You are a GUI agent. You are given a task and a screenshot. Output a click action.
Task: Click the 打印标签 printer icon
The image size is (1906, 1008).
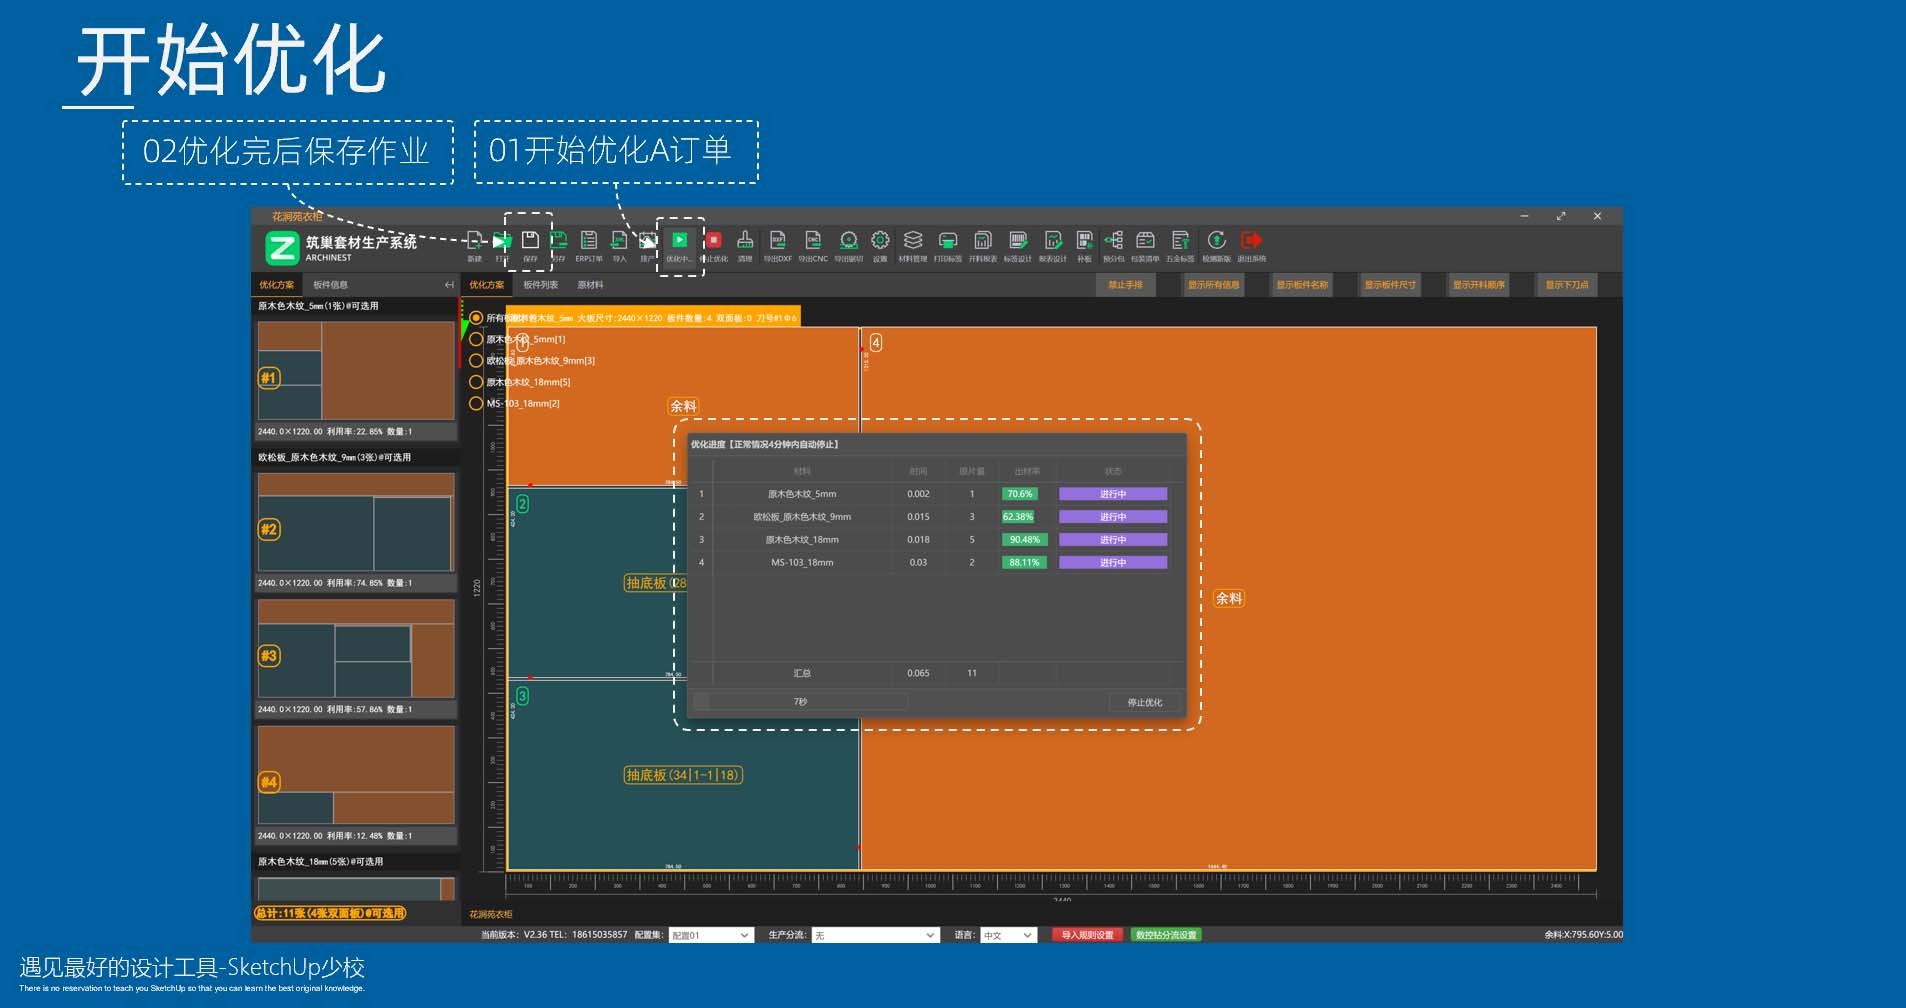[x=947, y=242]
